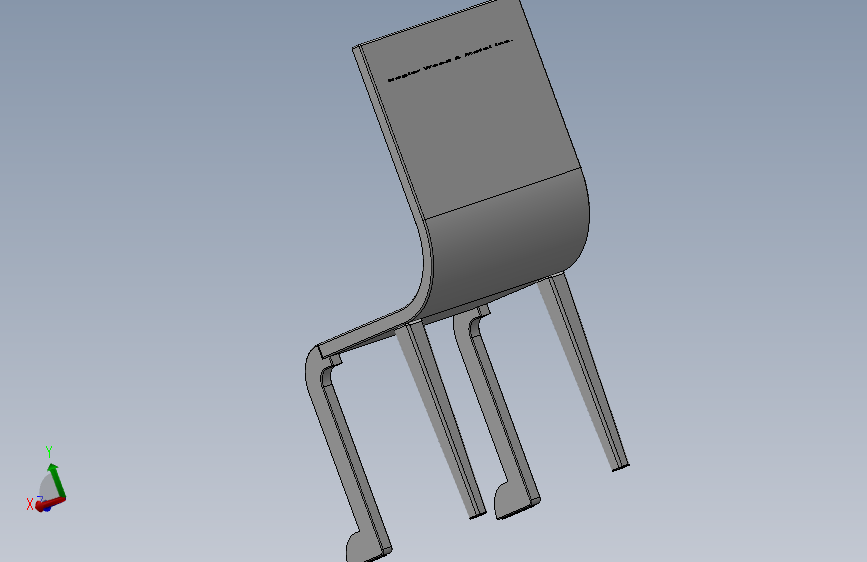Click the red X label beside the triad
Viewport: 867px width, 562px height.
[x=30, y=504]
